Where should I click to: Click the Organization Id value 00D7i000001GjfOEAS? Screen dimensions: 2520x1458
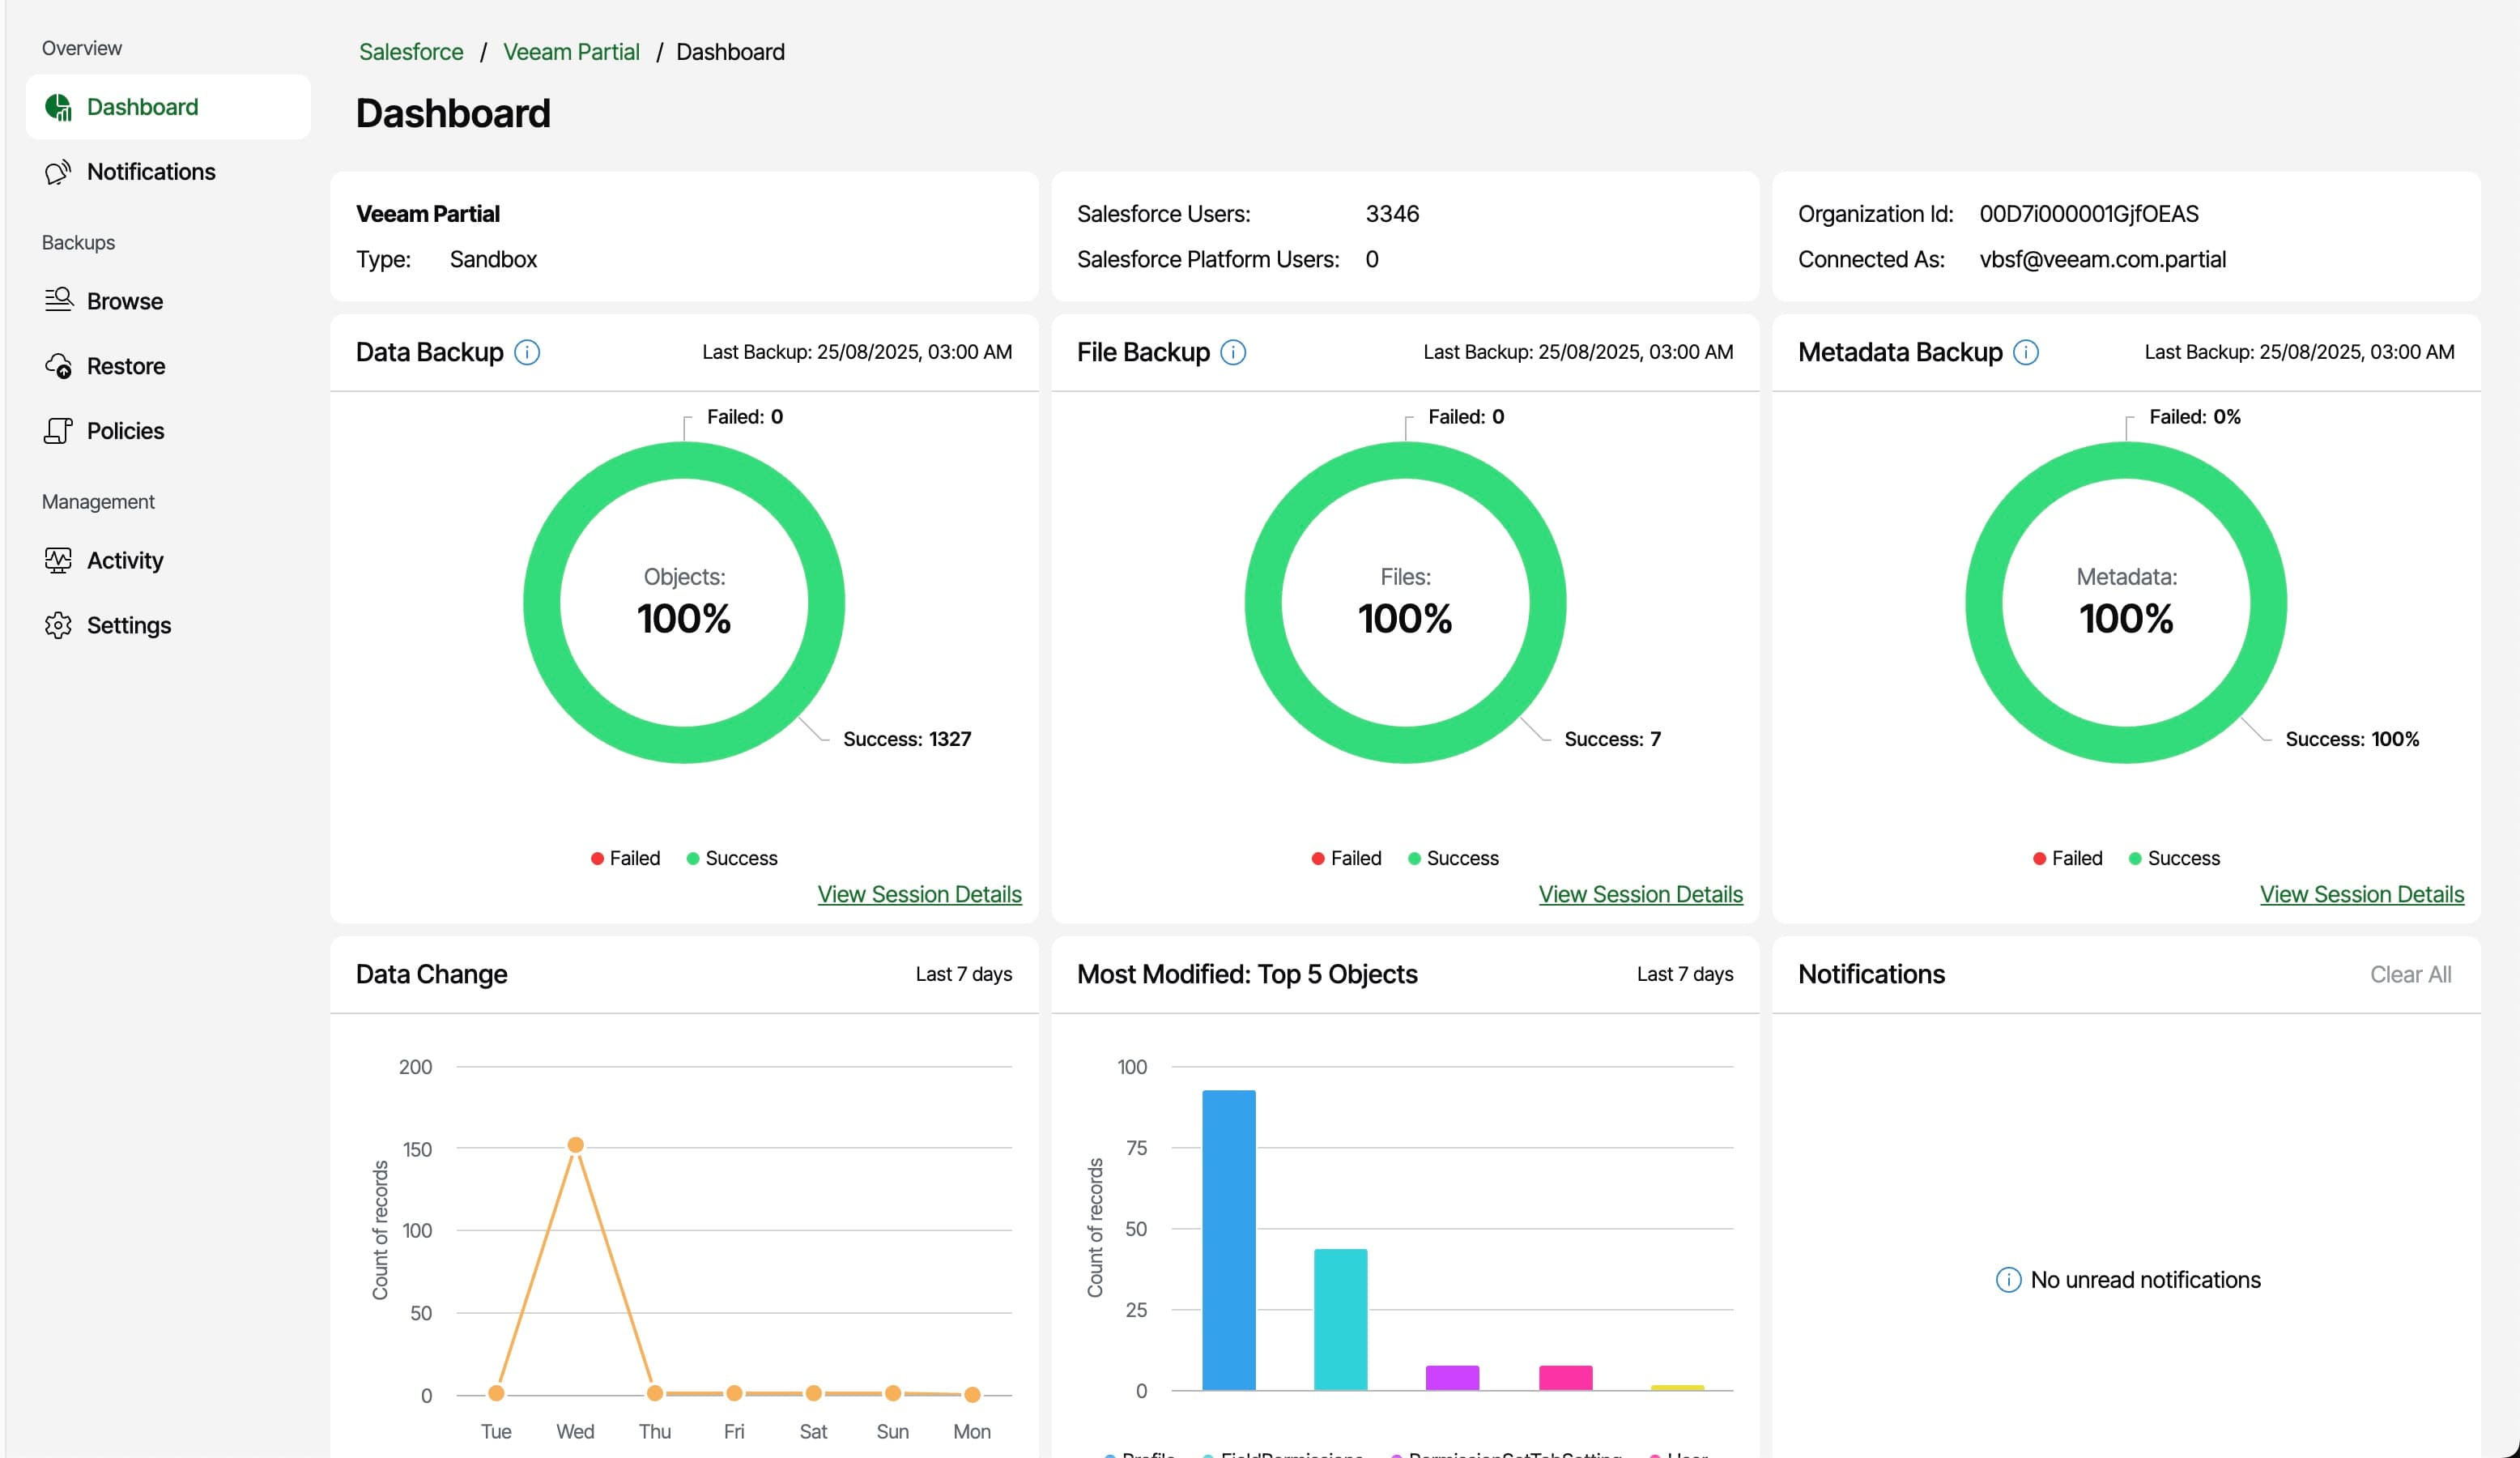click(2088, 214)
